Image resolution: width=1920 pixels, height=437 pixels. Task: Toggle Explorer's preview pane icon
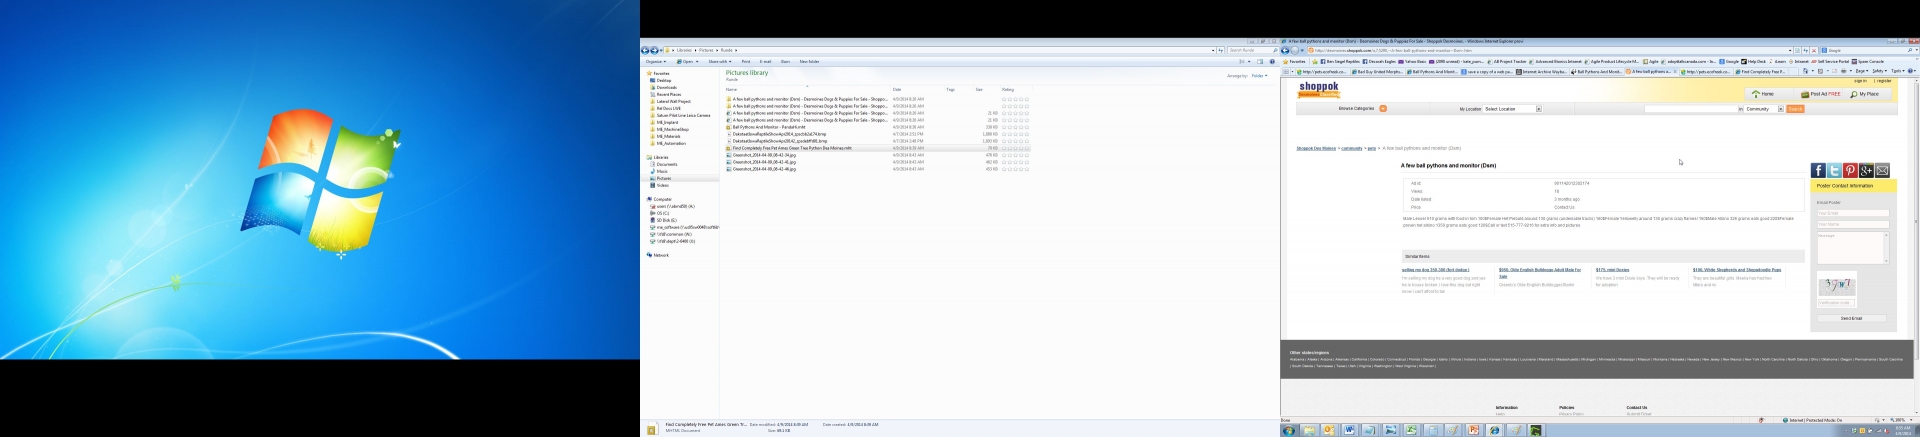(1260, 61)
